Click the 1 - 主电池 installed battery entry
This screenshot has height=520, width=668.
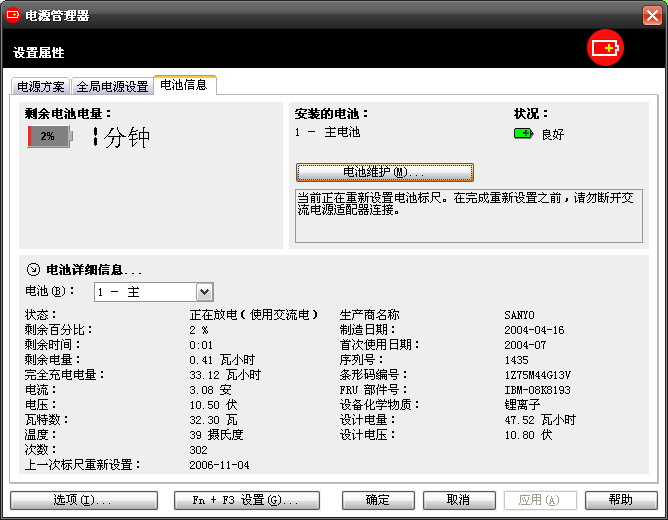coord(327,132)
